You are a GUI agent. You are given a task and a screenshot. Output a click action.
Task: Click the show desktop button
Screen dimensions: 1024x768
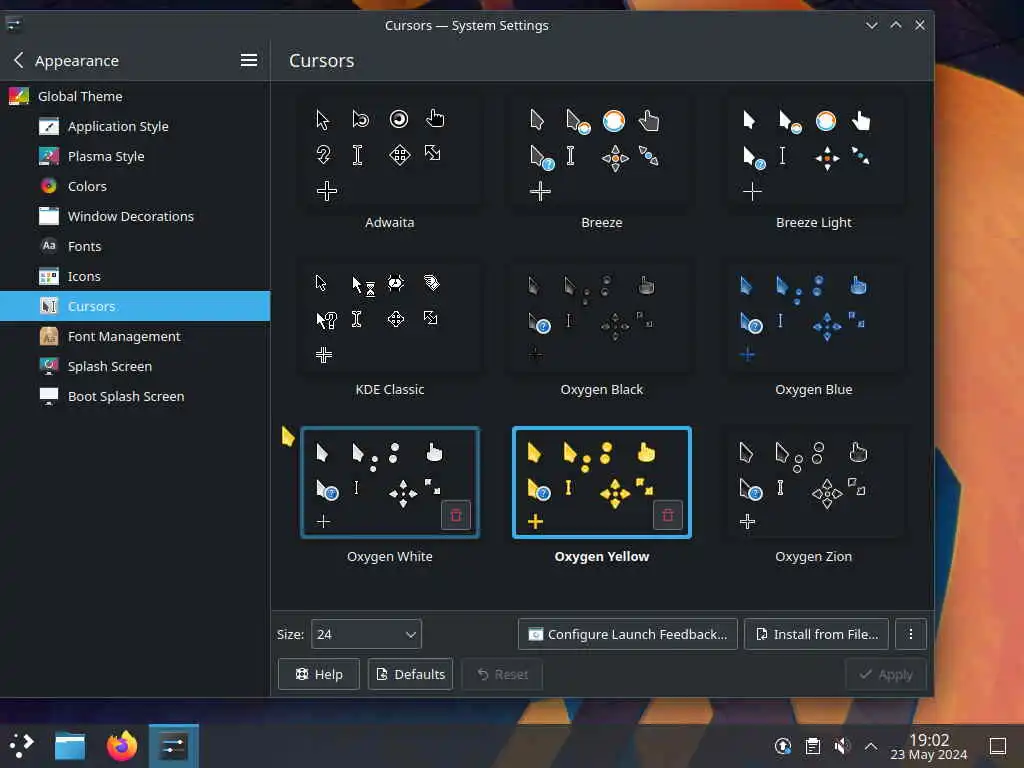998,746
